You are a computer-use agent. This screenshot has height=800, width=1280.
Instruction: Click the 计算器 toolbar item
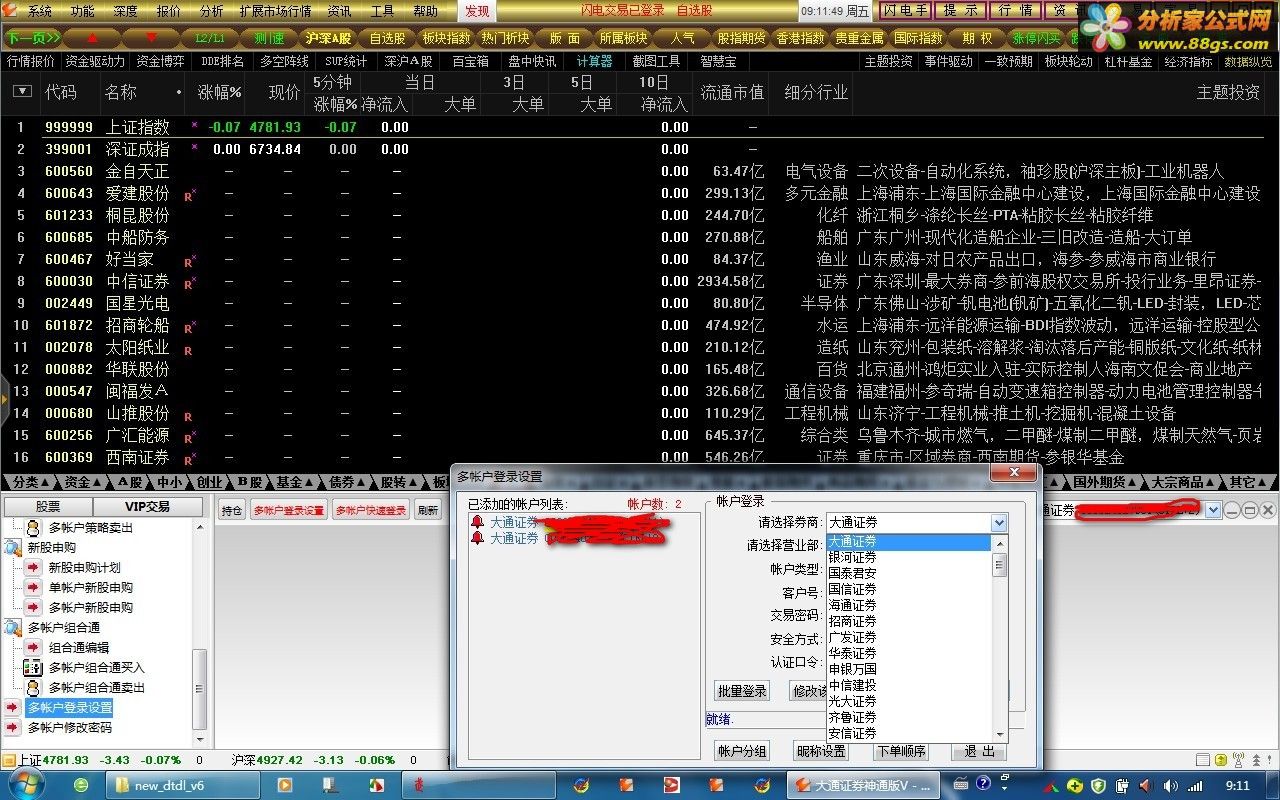coord(594,61)
